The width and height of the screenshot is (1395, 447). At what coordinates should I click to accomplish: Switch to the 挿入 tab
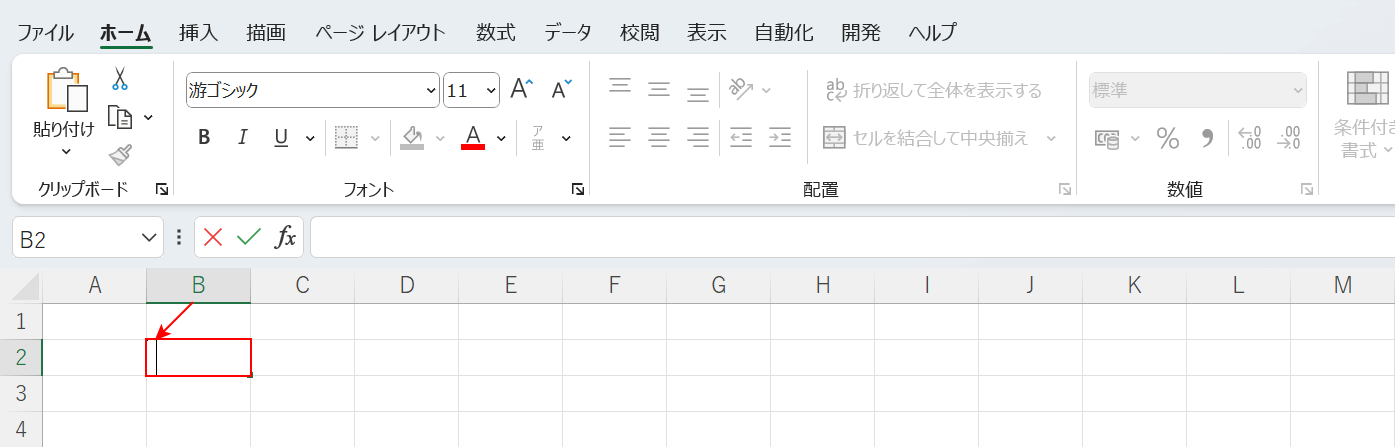[x=198, y=32]
